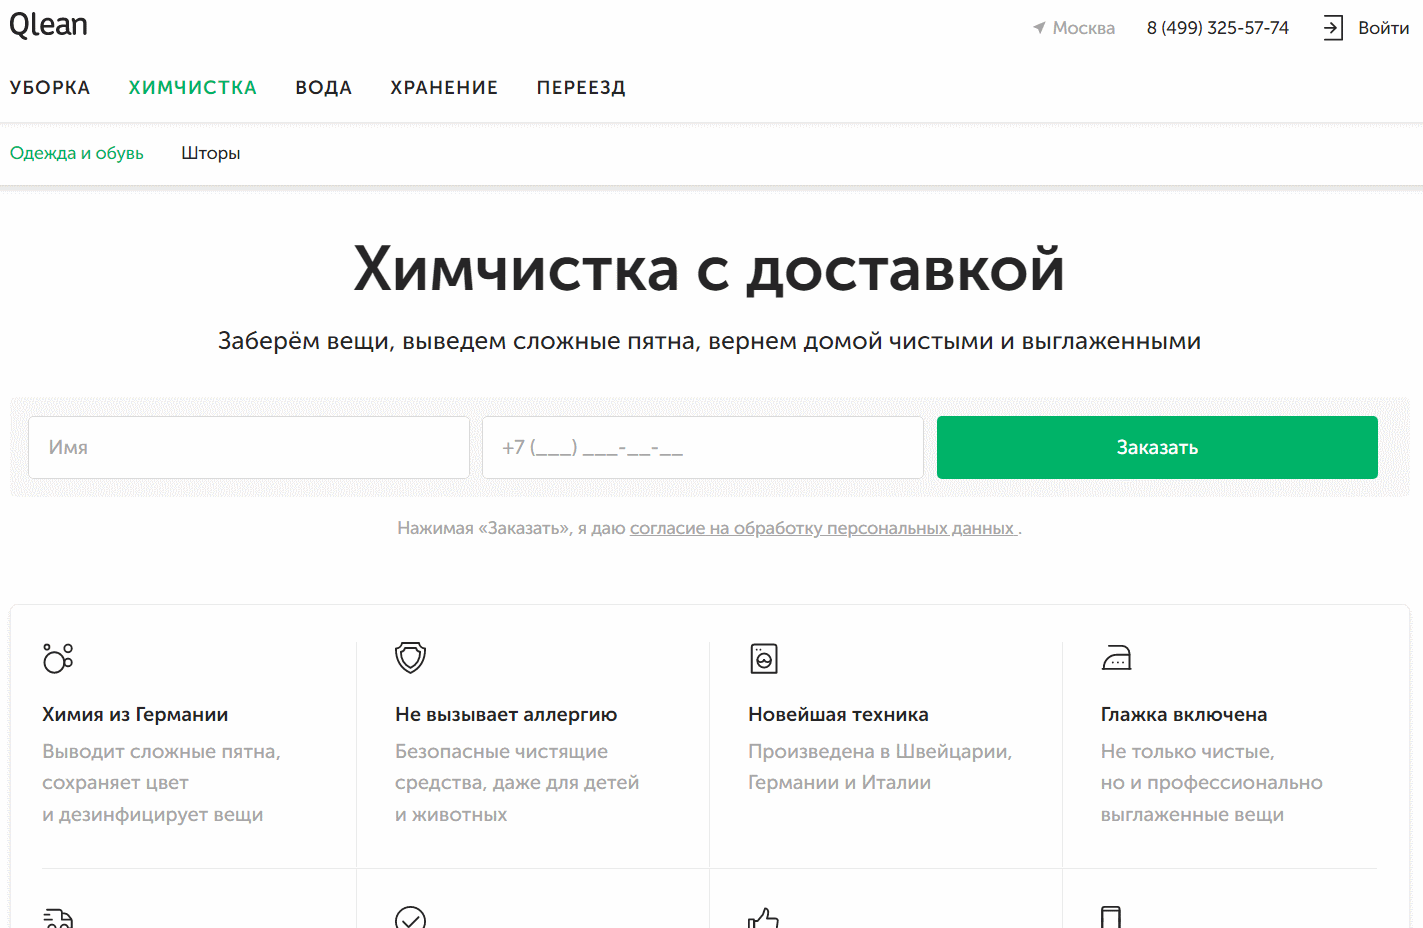The image size is (1423, 928).
Task: Click the checkmark circle icon
Action: pyautogui.click(x=410, y=918)
